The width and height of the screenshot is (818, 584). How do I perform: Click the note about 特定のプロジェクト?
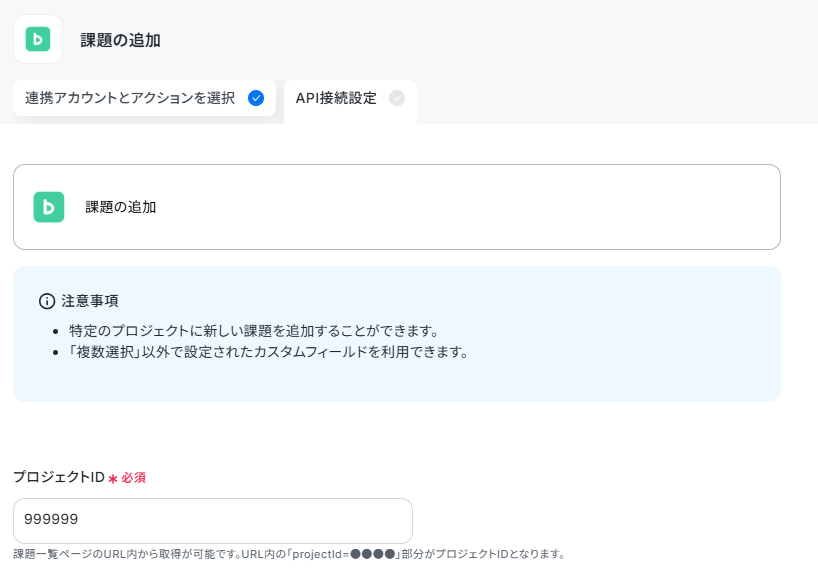click(x=254, y=331)
